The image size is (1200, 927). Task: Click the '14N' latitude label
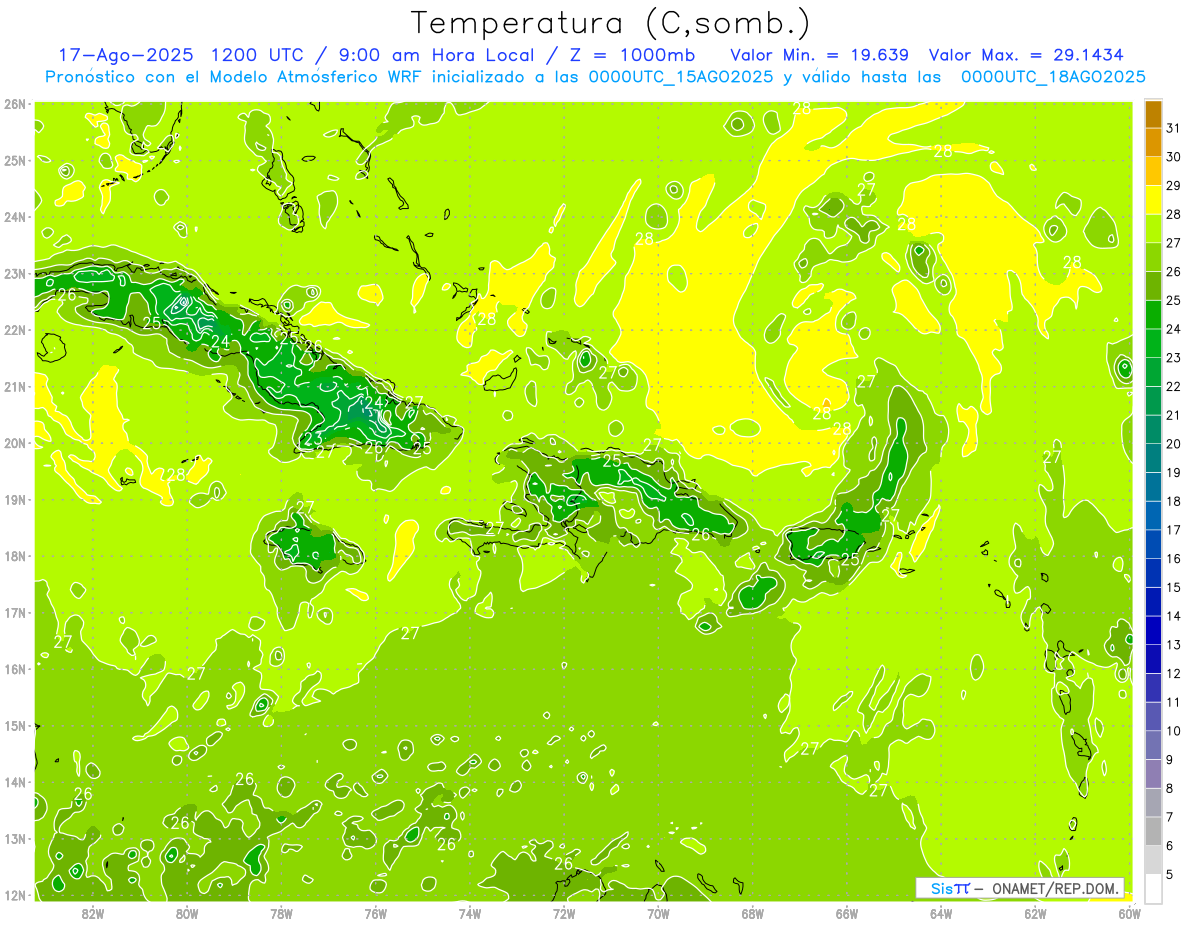tap(15, 782)
